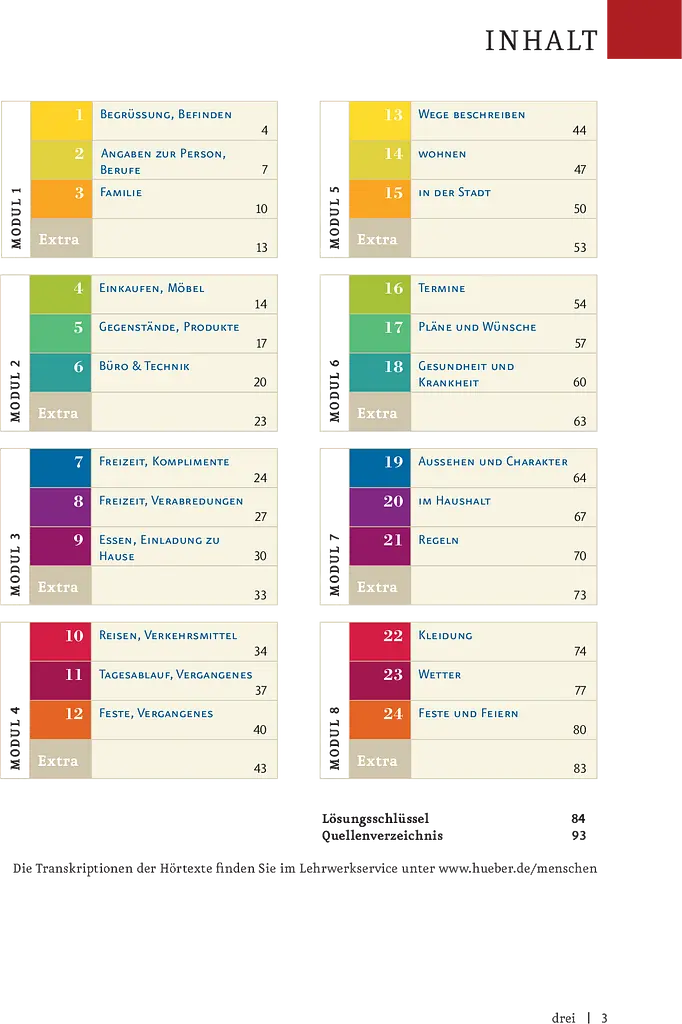The height and width of the screenshot is (1024, 682).
Task: Click the "drei" page footer text
Action: [x=564, y=1017]
